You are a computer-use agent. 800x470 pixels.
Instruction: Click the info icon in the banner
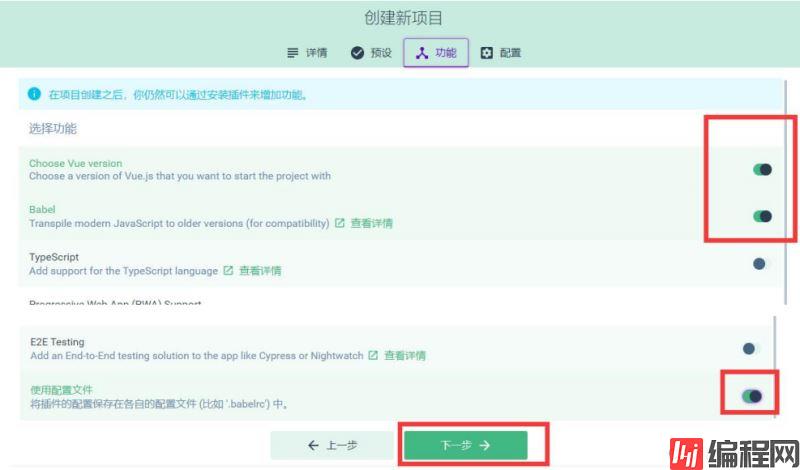point(35,95)
